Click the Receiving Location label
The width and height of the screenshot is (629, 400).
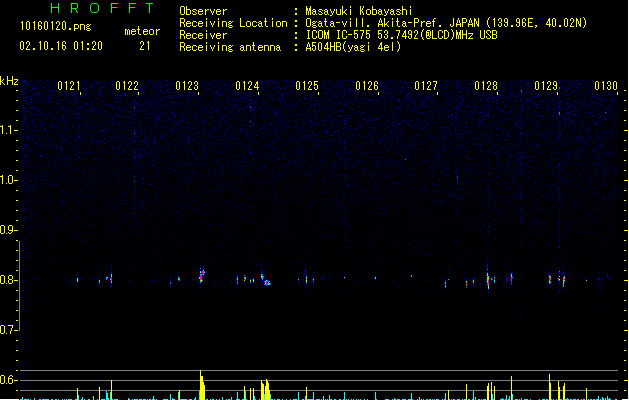[233, 23]
